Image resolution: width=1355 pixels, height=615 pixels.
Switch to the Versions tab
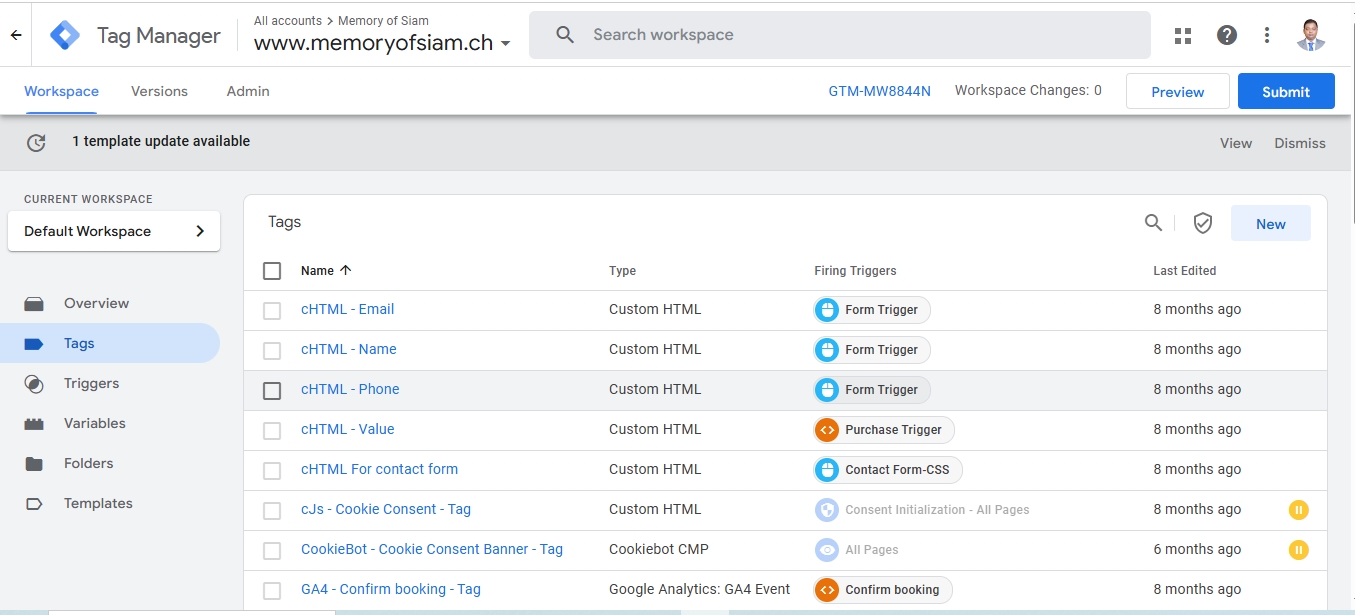point(159,91)
